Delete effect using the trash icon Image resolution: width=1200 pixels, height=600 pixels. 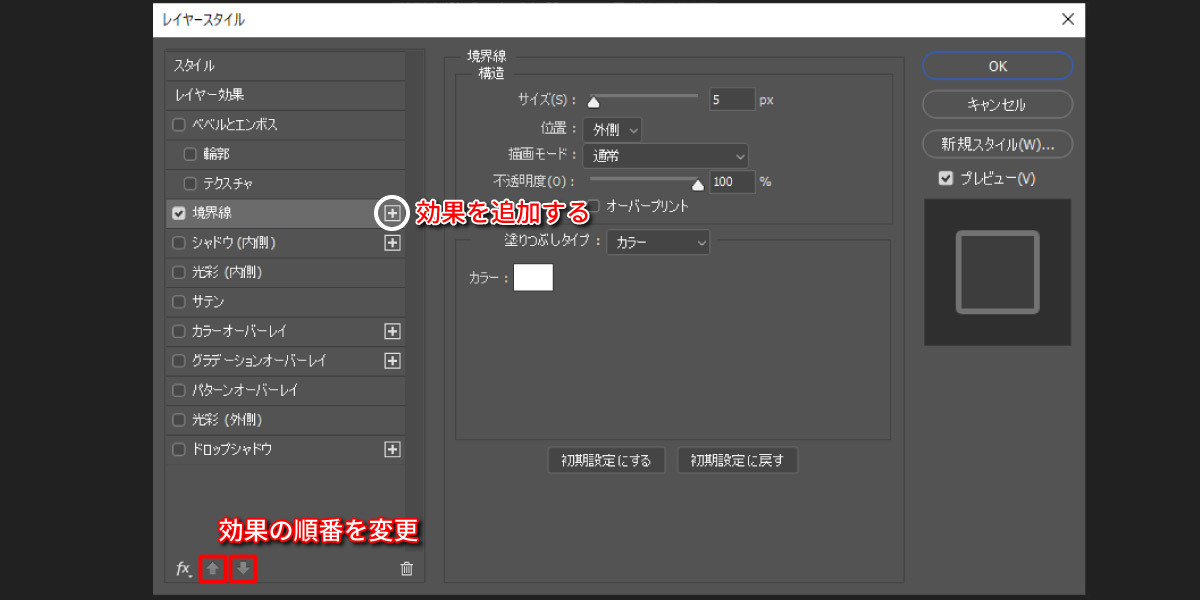tap(406, 569)
